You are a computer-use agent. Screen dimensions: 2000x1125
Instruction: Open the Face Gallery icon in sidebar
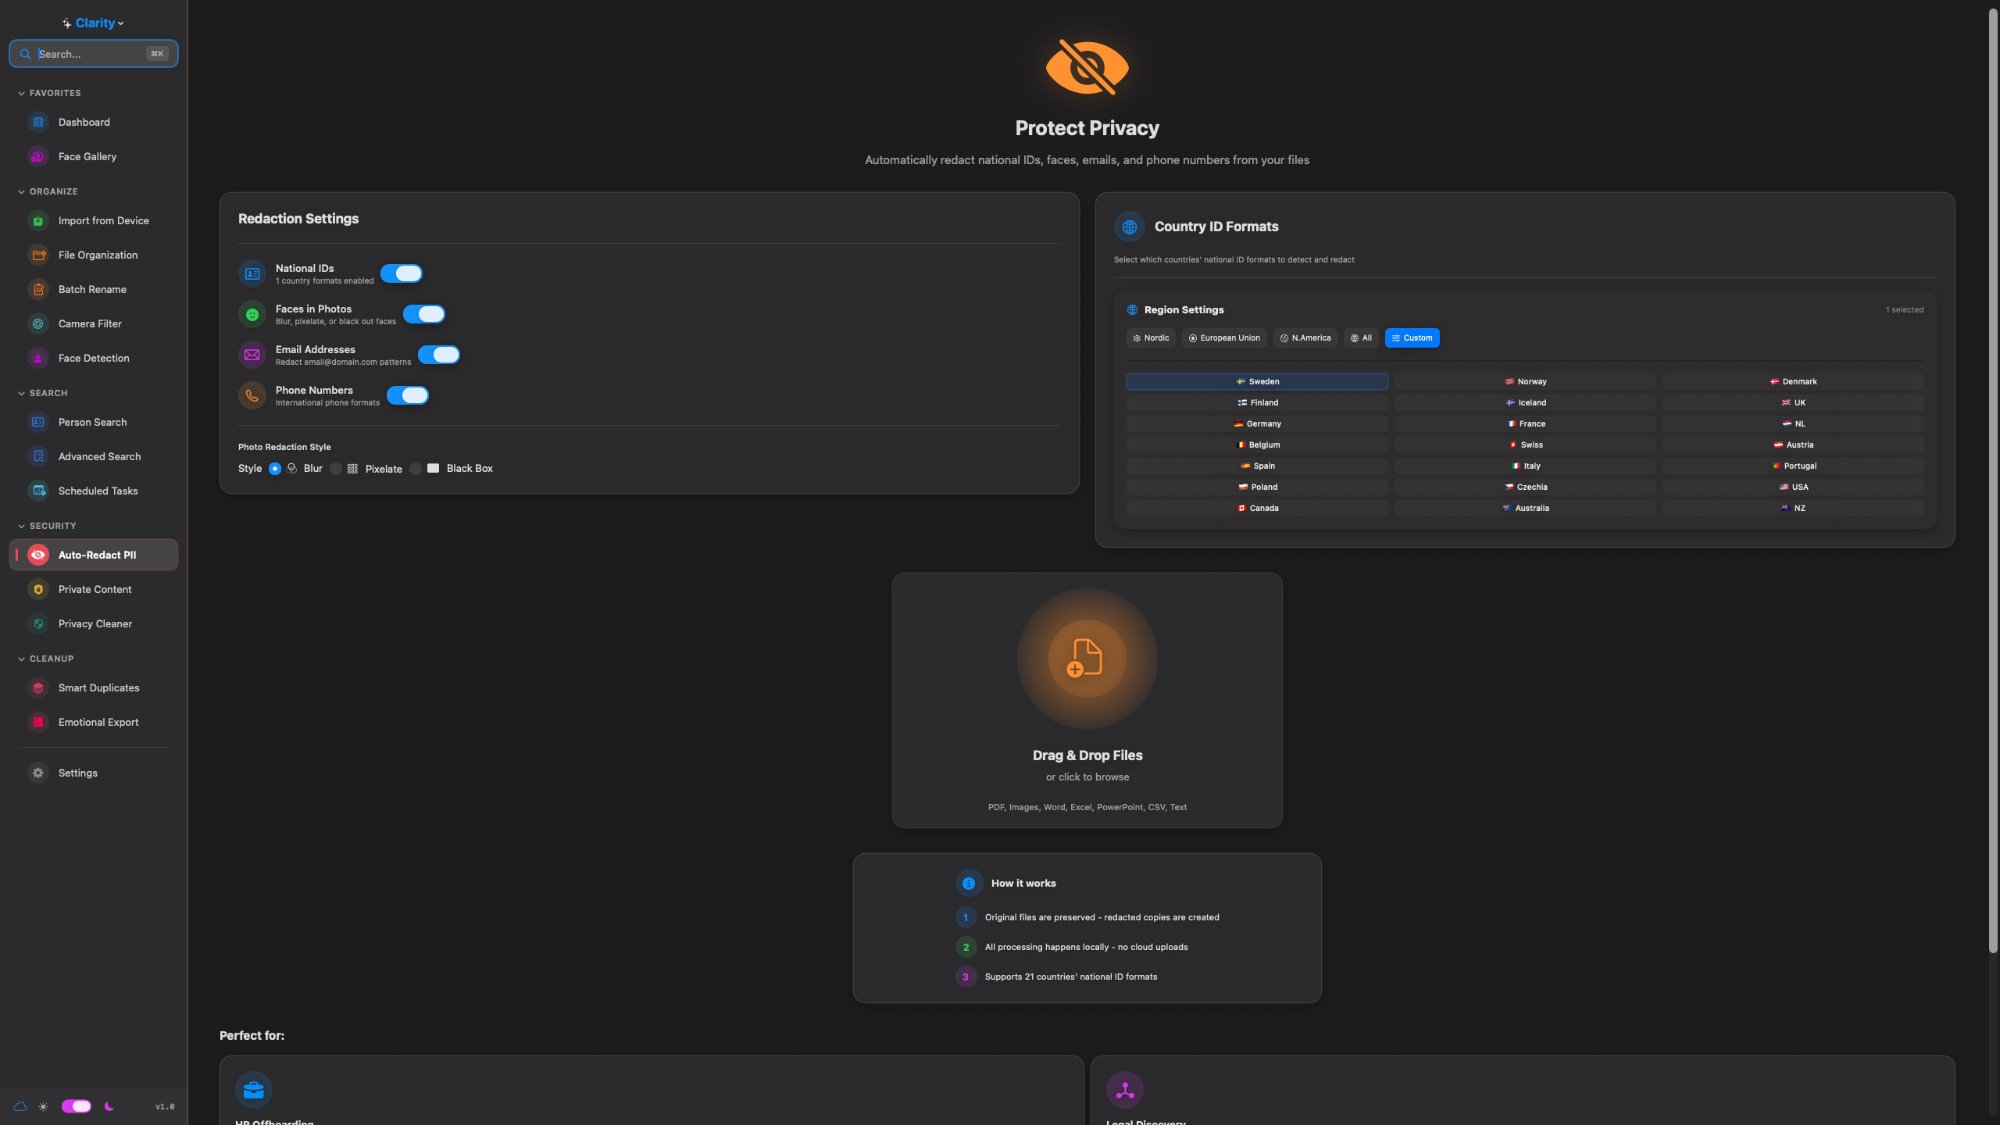pyautogui.click(x=38, y=157)
